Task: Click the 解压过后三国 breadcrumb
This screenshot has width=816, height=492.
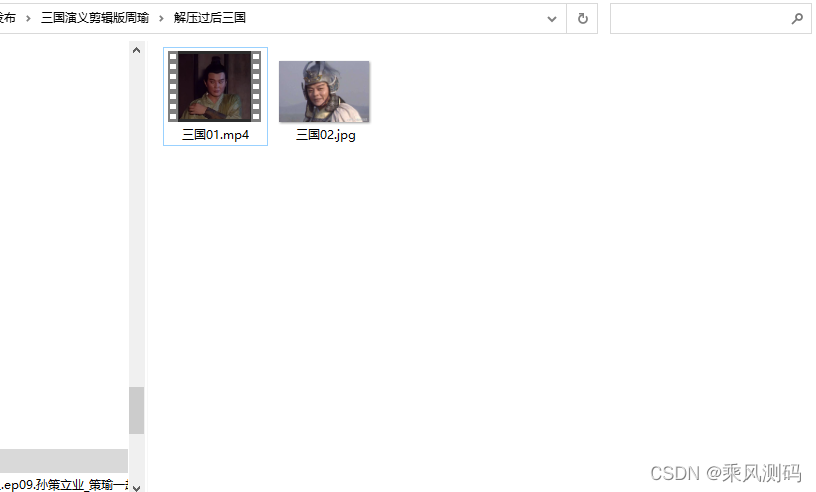Action: (x=210, y=18)
